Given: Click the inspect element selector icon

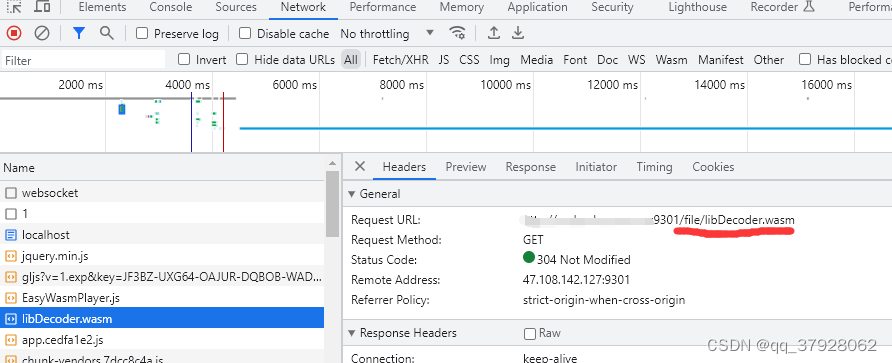Looking at the screenshot, I should tap(14, 7).
